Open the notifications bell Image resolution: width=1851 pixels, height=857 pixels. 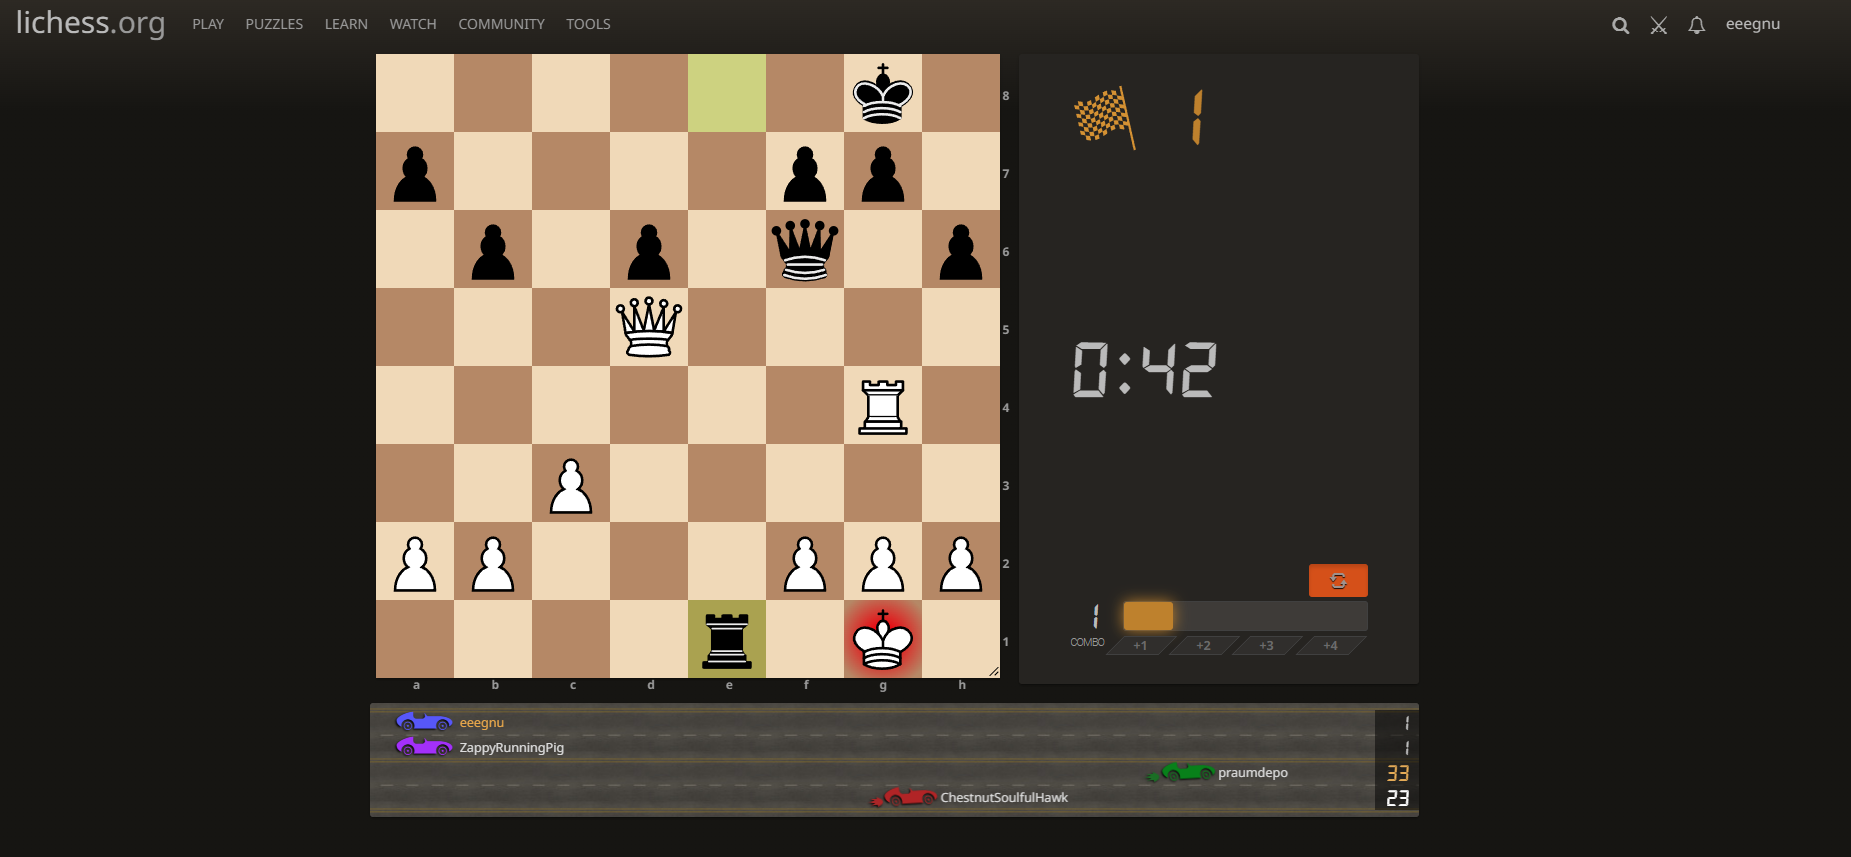click(x=1697, y=25)
